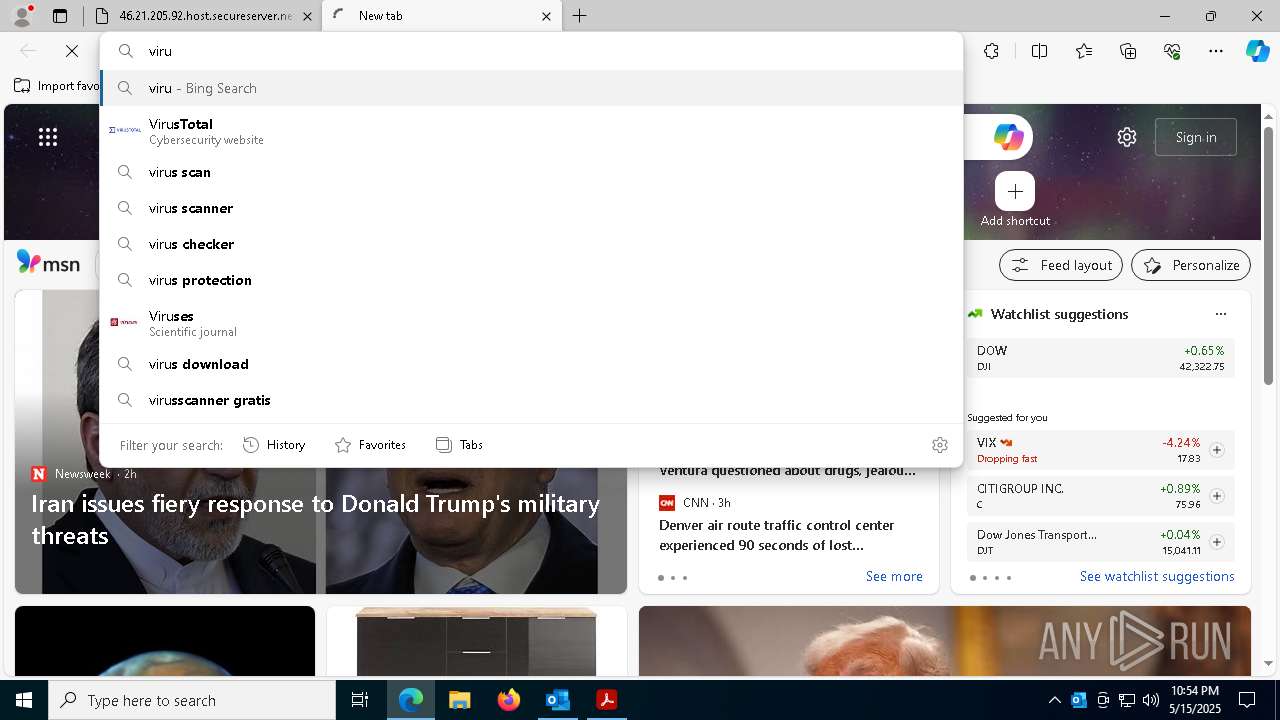The width and height of the screenshot is (1280, 720).
Task: Open Adobe Acrobat from taskbar
Action: (x=606, y=700)
